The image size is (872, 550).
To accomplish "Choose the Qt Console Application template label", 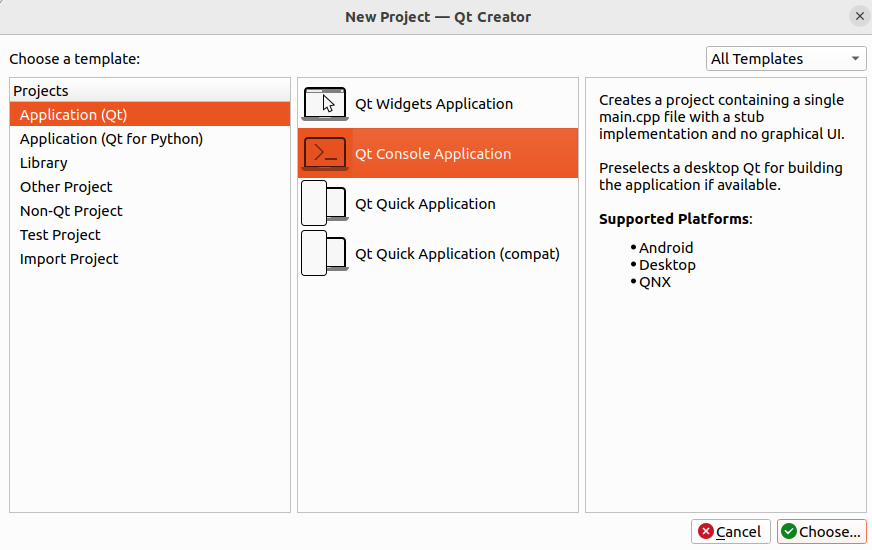I will [433, 154].
